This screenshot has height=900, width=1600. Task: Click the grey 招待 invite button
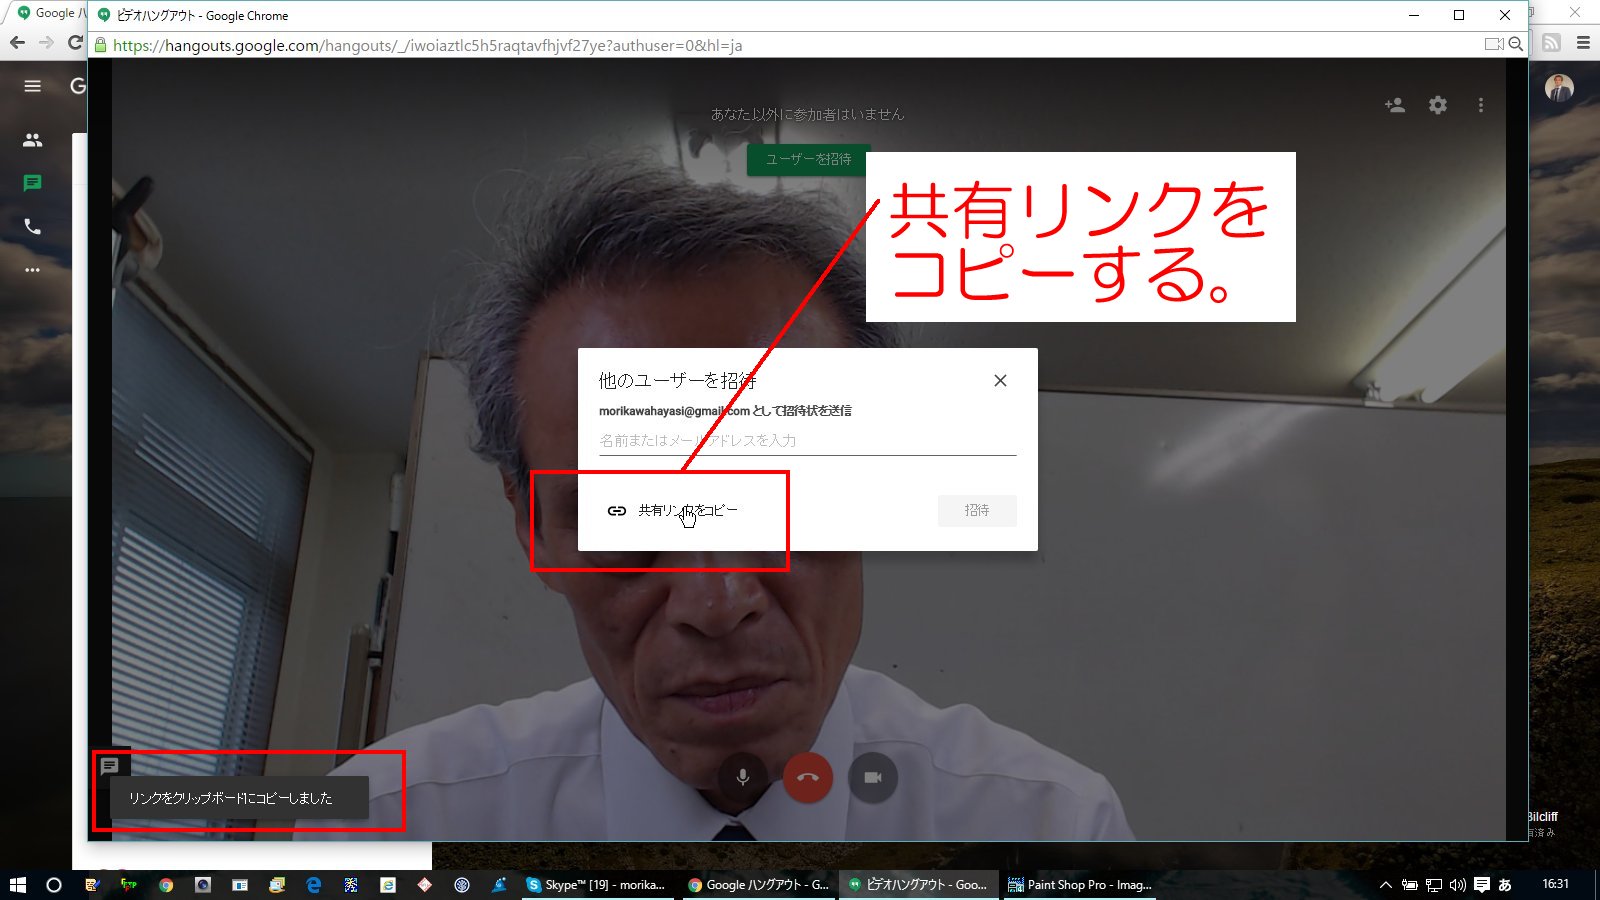(977, 510)
